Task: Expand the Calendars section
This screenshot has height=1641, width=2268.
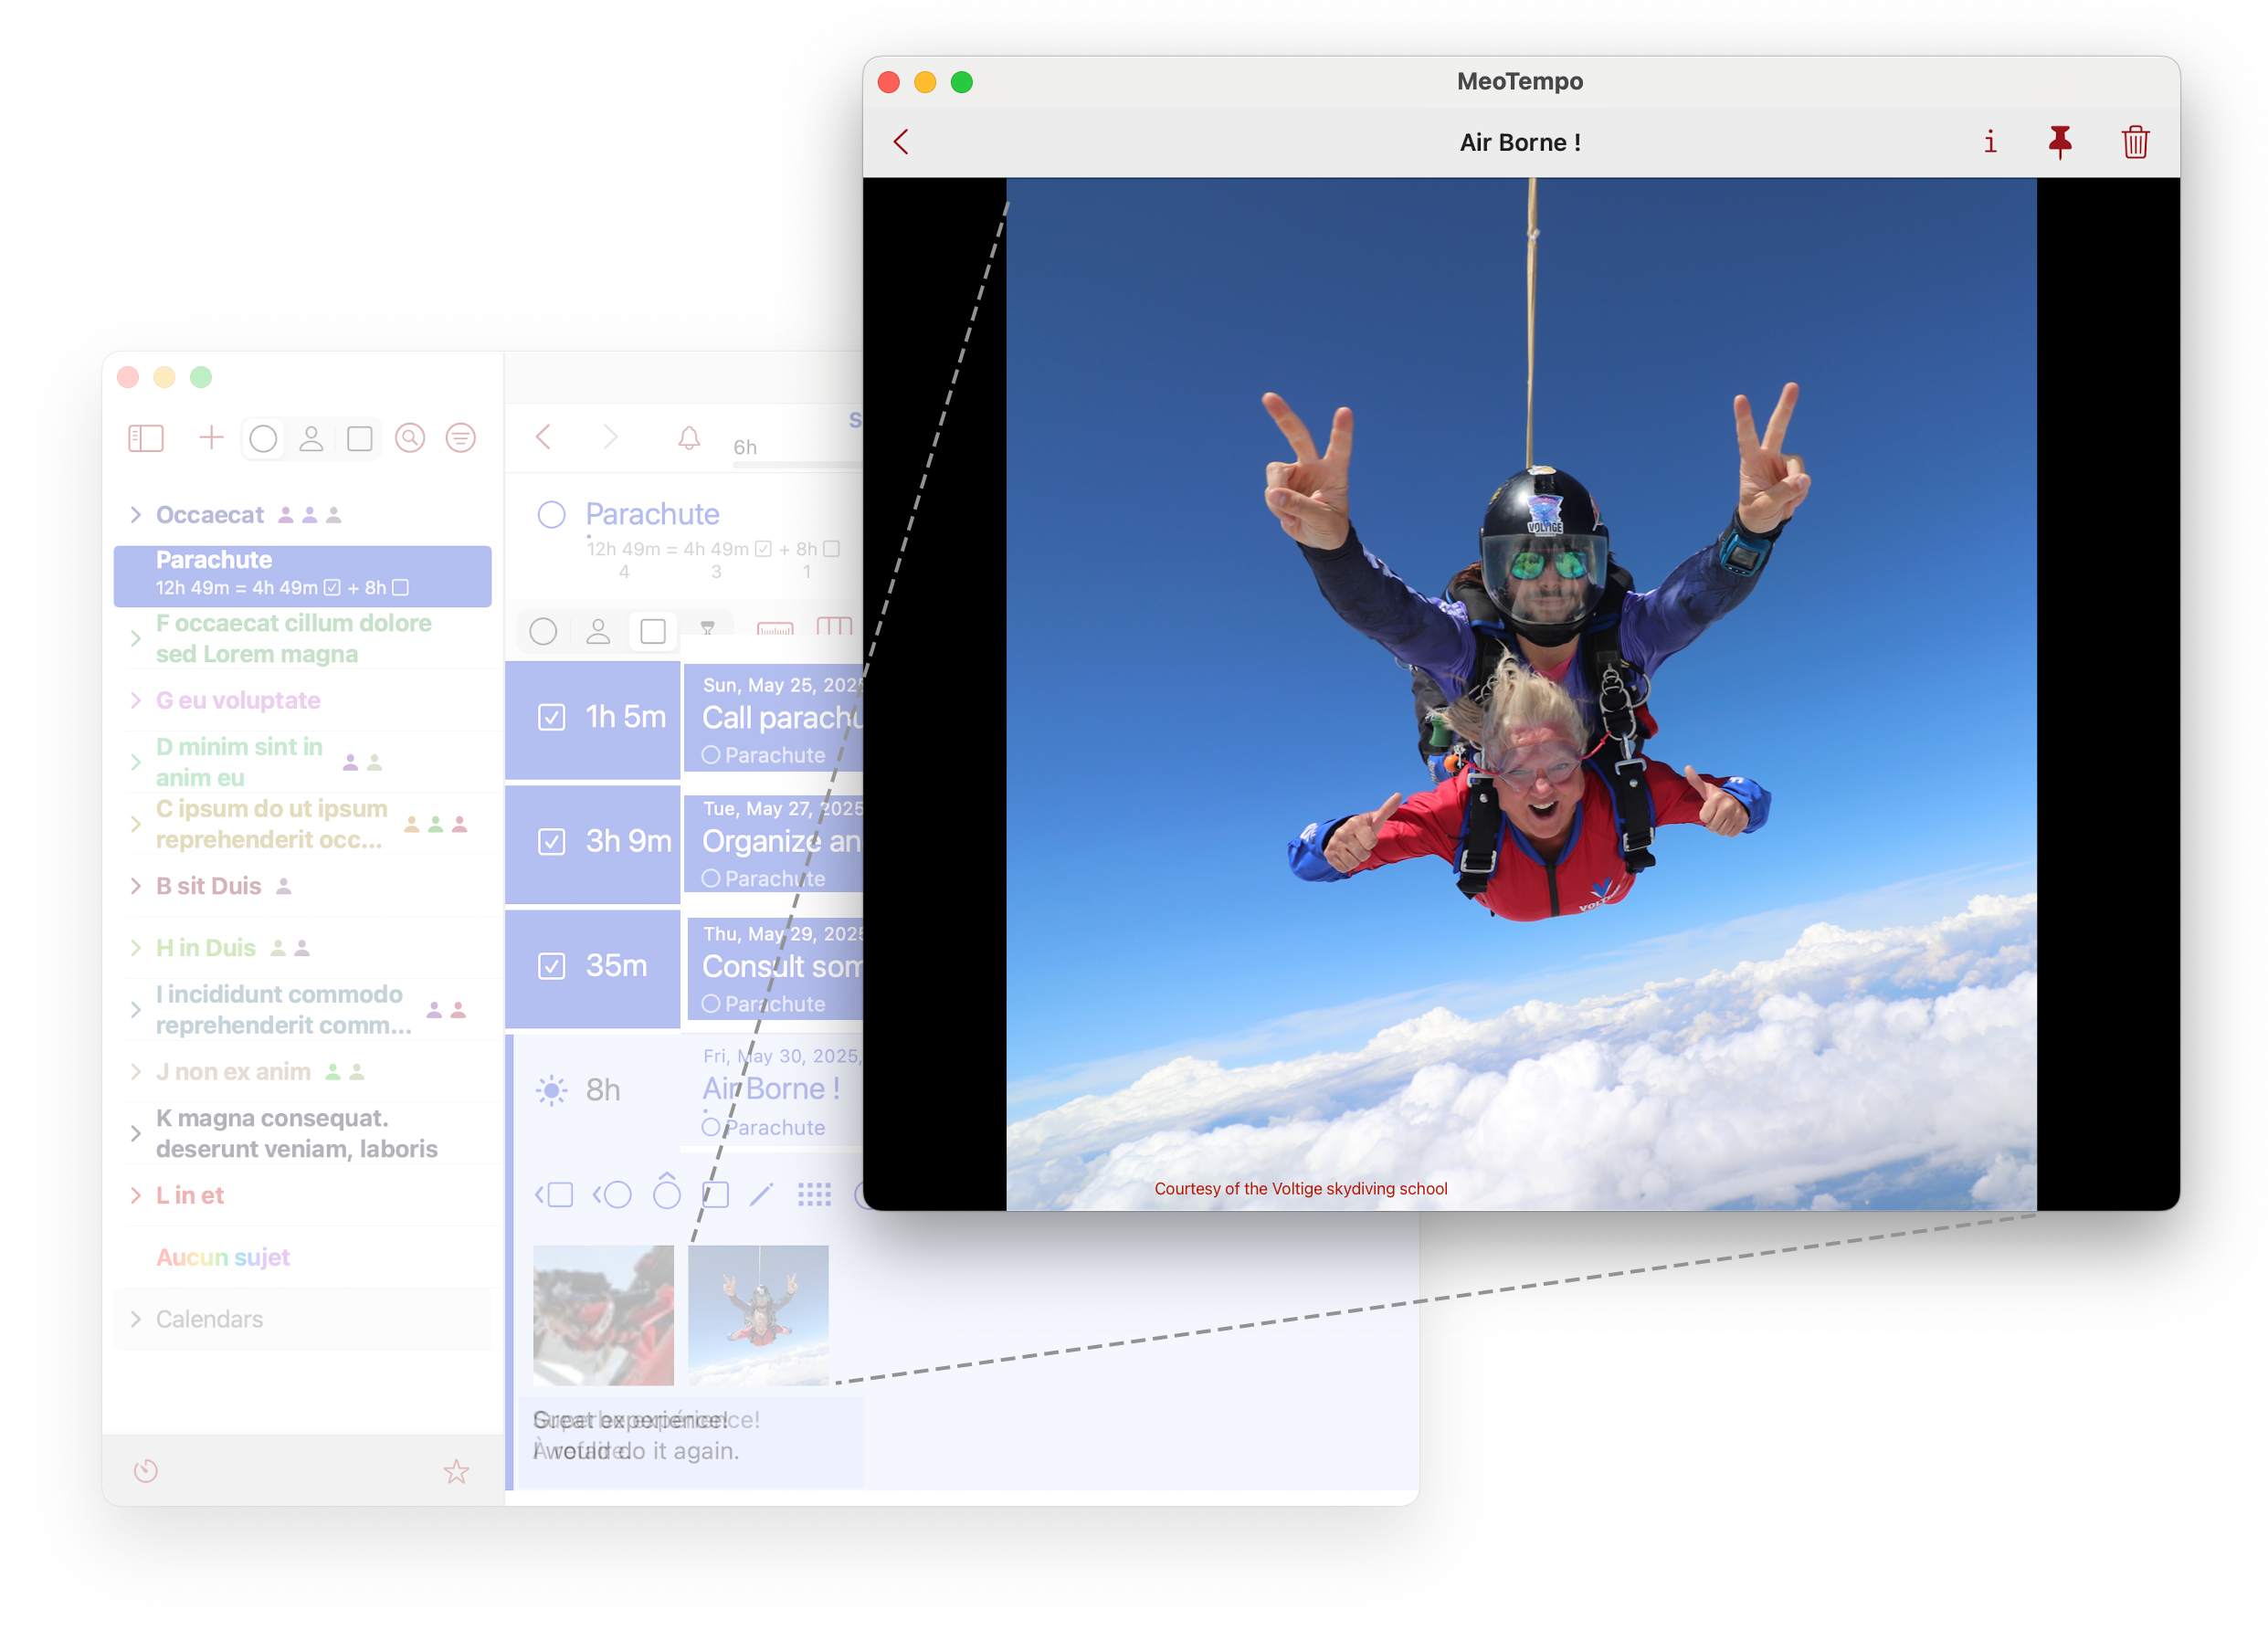Action: [x=136, y=1319]
